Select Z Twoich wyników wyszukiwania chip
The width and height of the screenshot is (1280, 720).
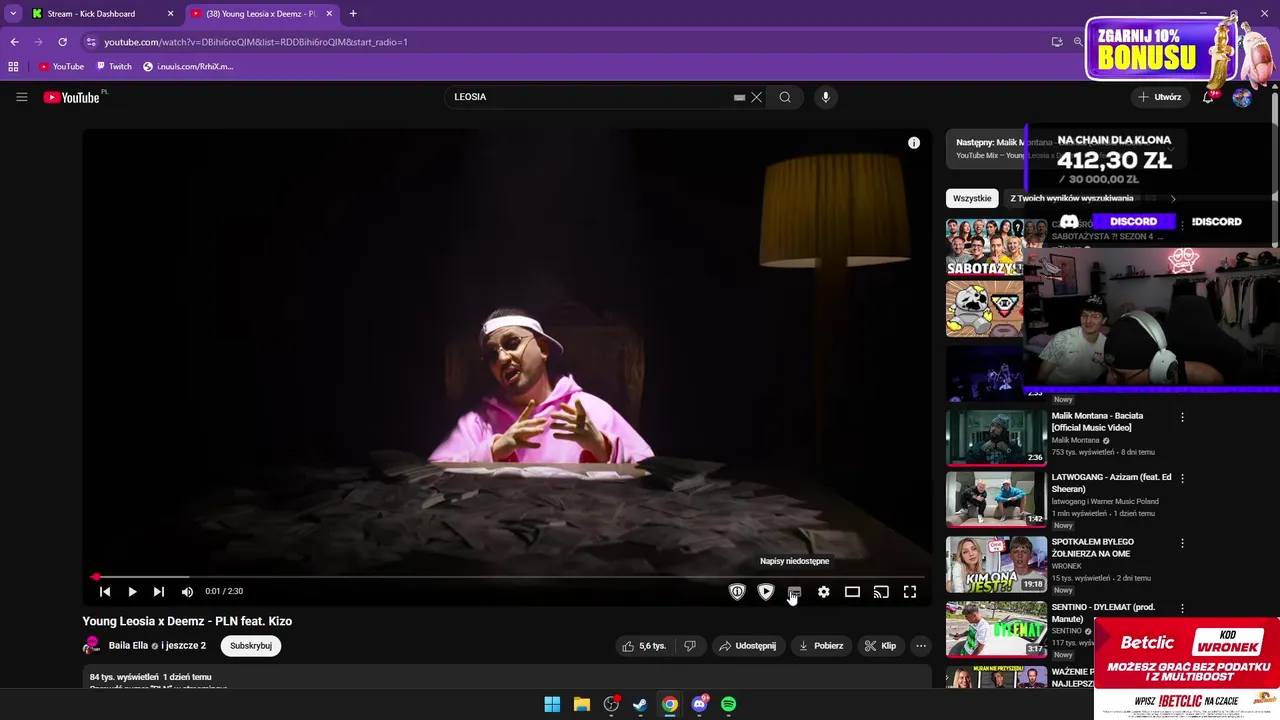(x=1071, y=198)
